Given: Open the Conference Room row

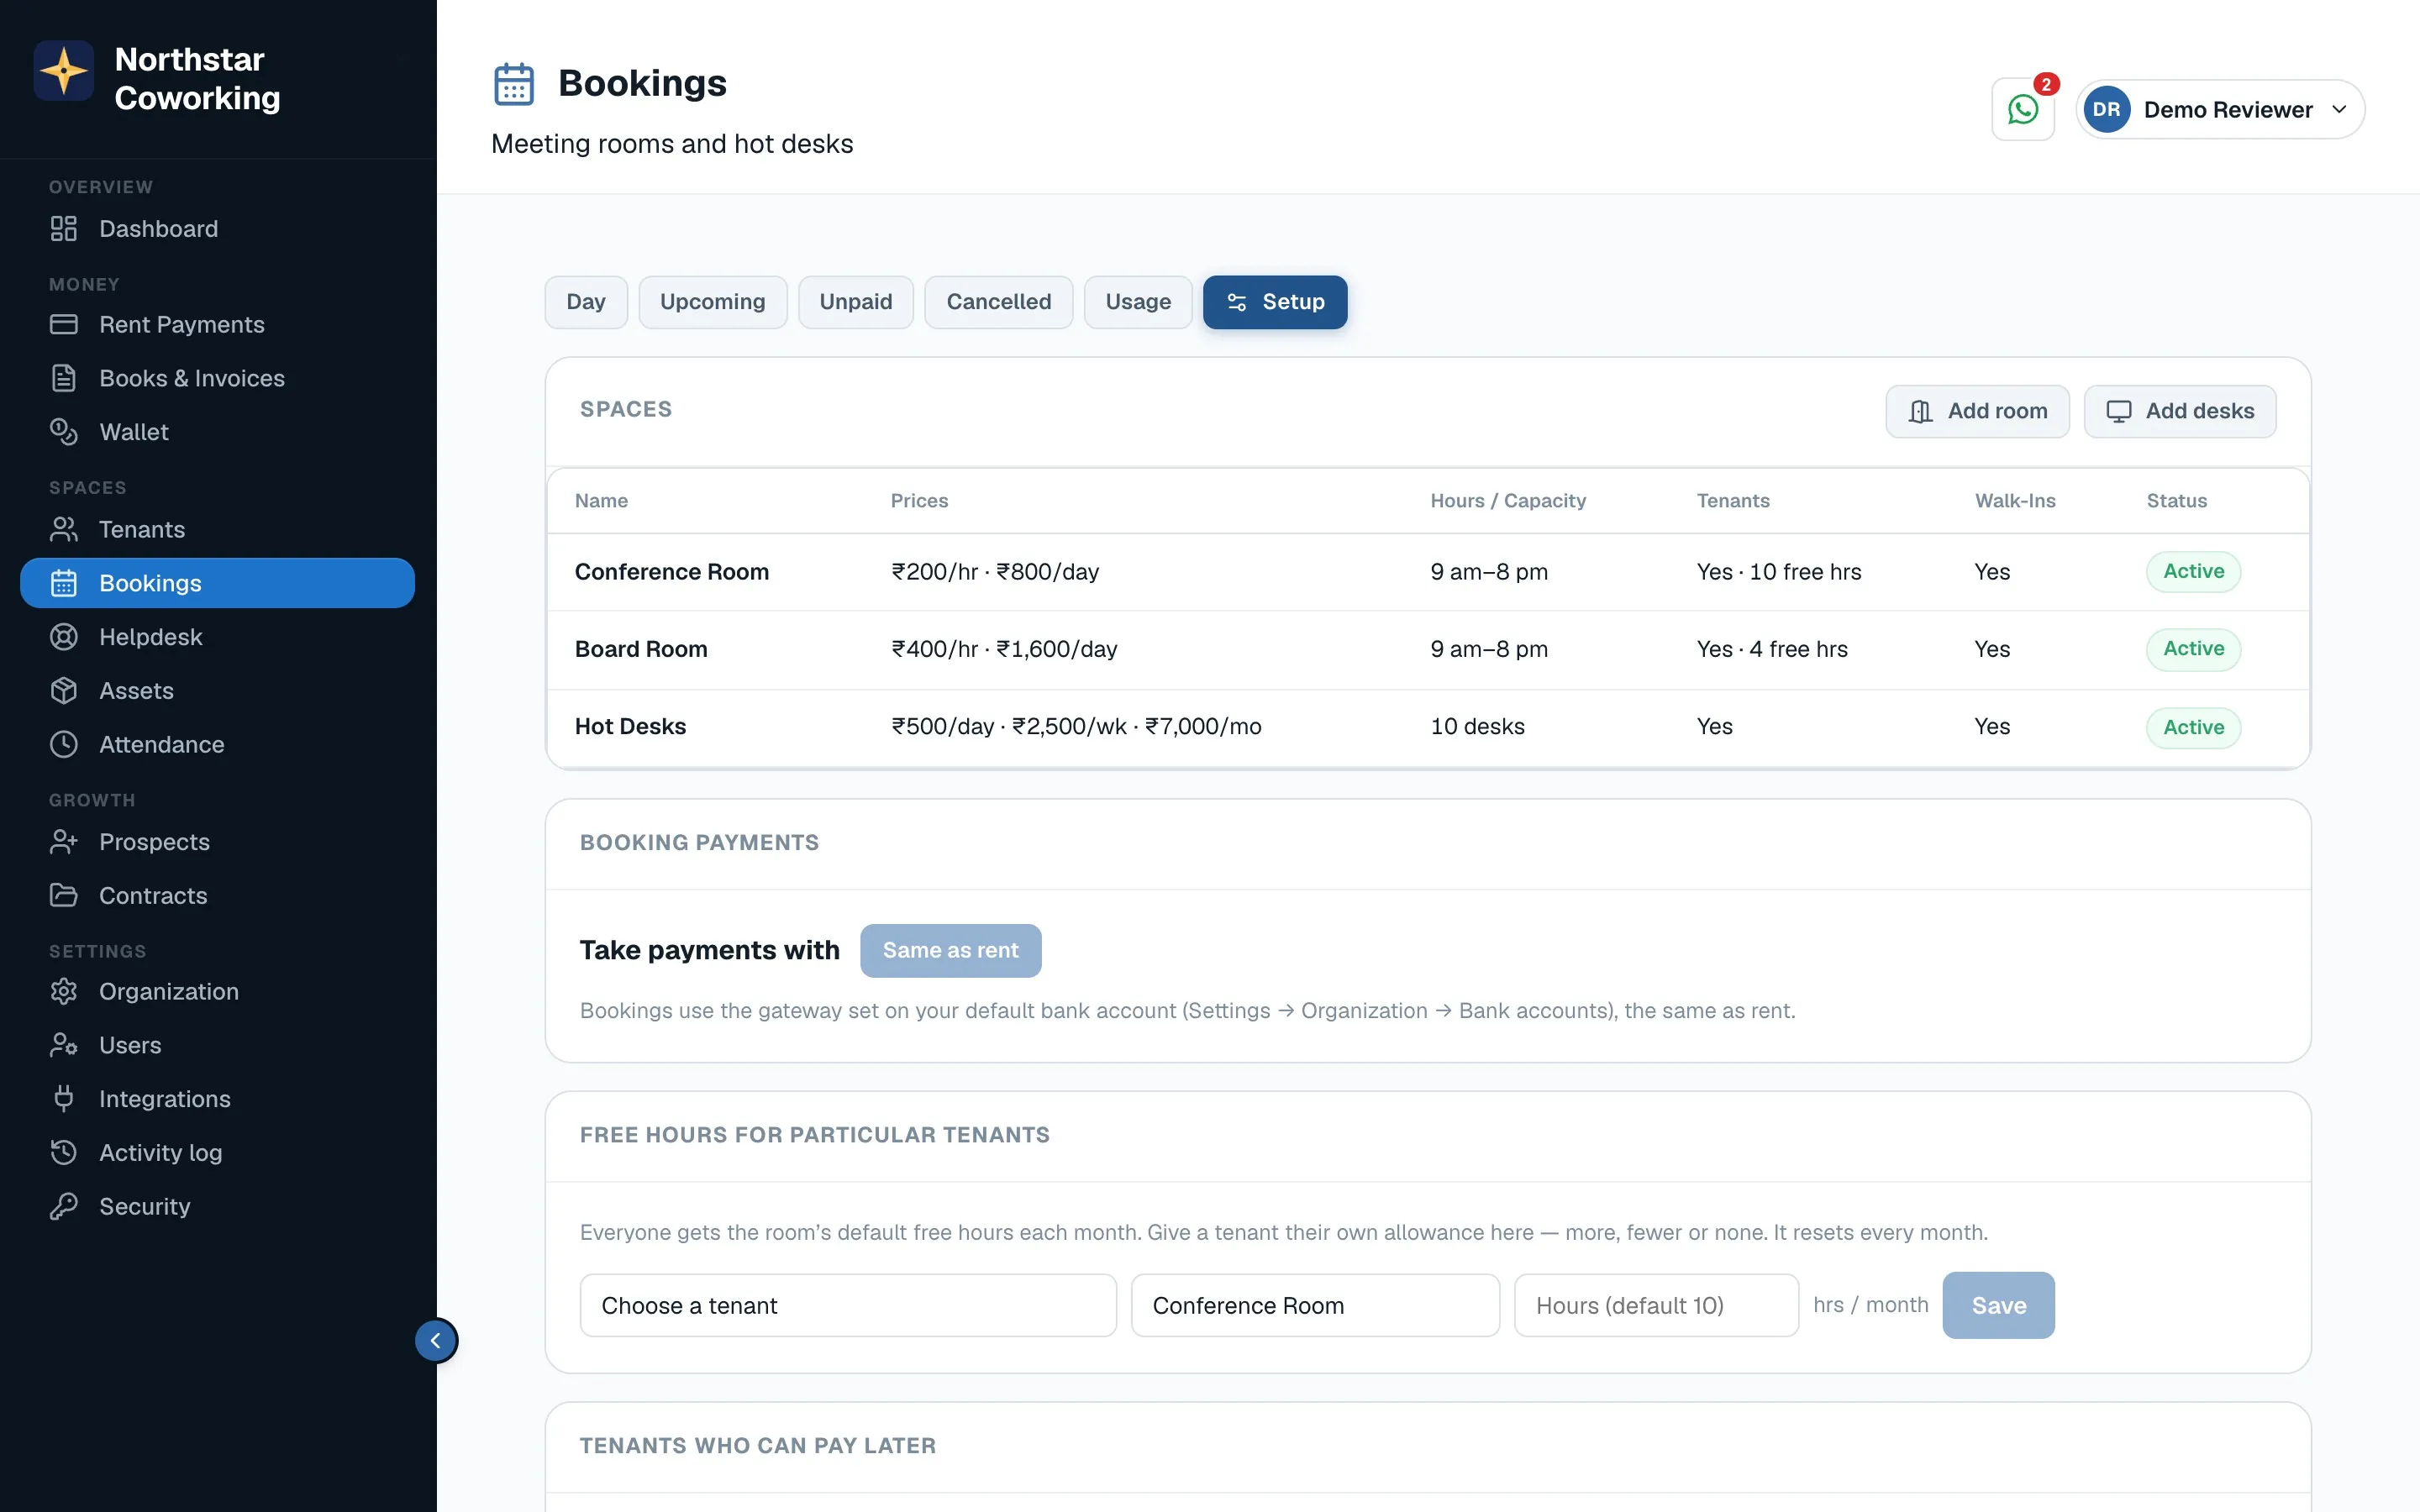Looking at the screenshot, I should pyautogui.click(x=1428, y=572).
